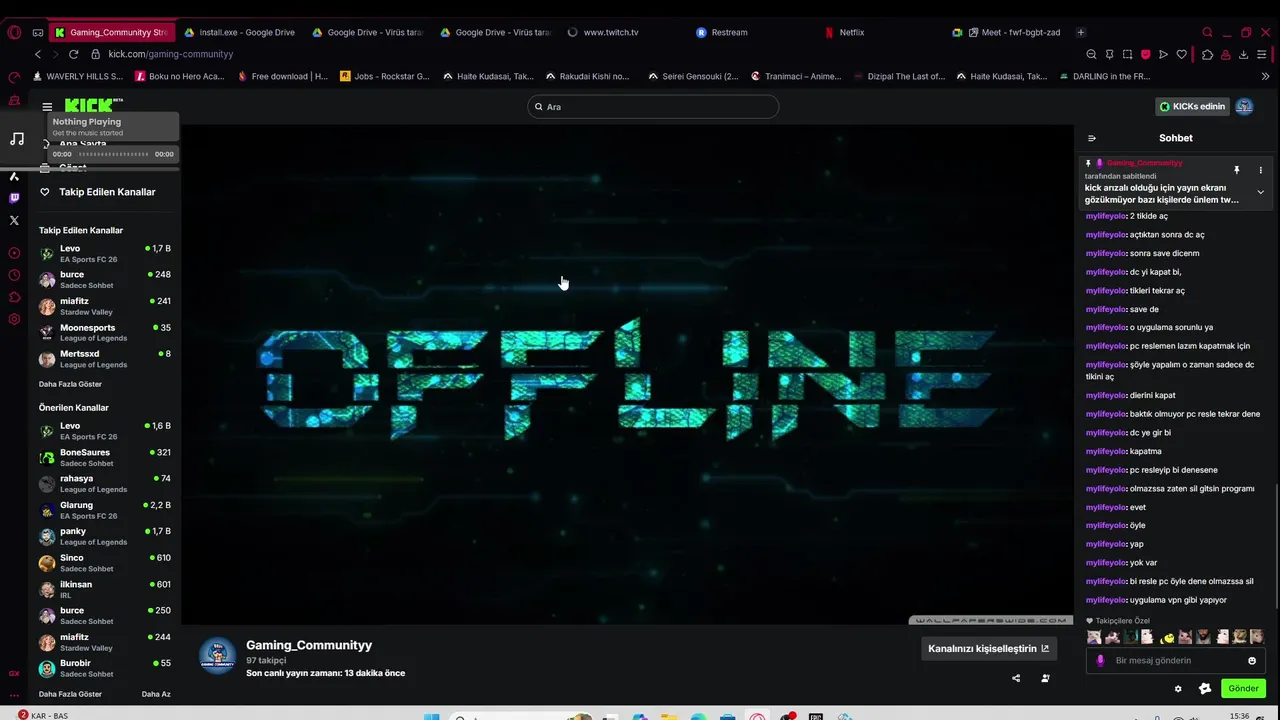
Task: Switch to the Meet fwf-bgbt-zad tab
Action: pyautogui.click(x=1012, y=32)
